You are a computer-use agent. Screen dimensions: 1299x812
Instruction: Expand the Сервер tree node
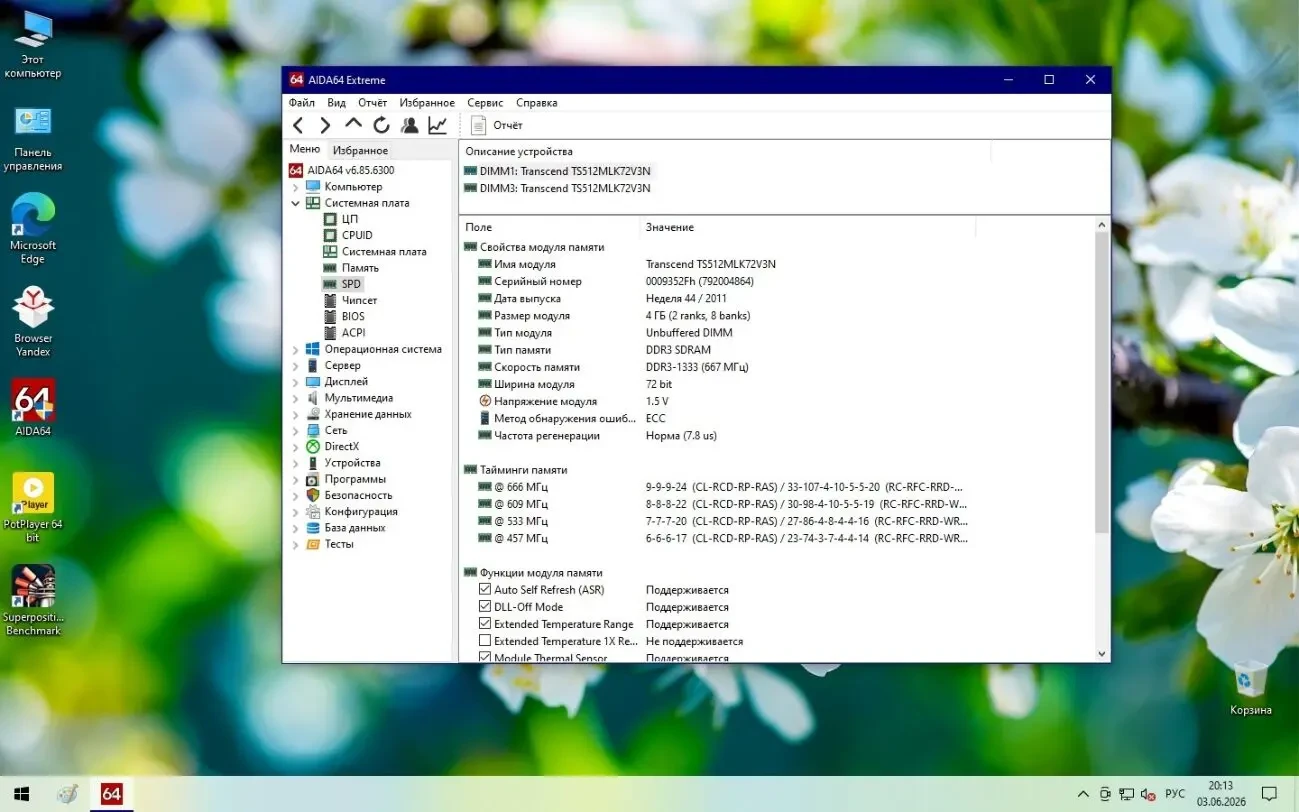pos(295,366)
